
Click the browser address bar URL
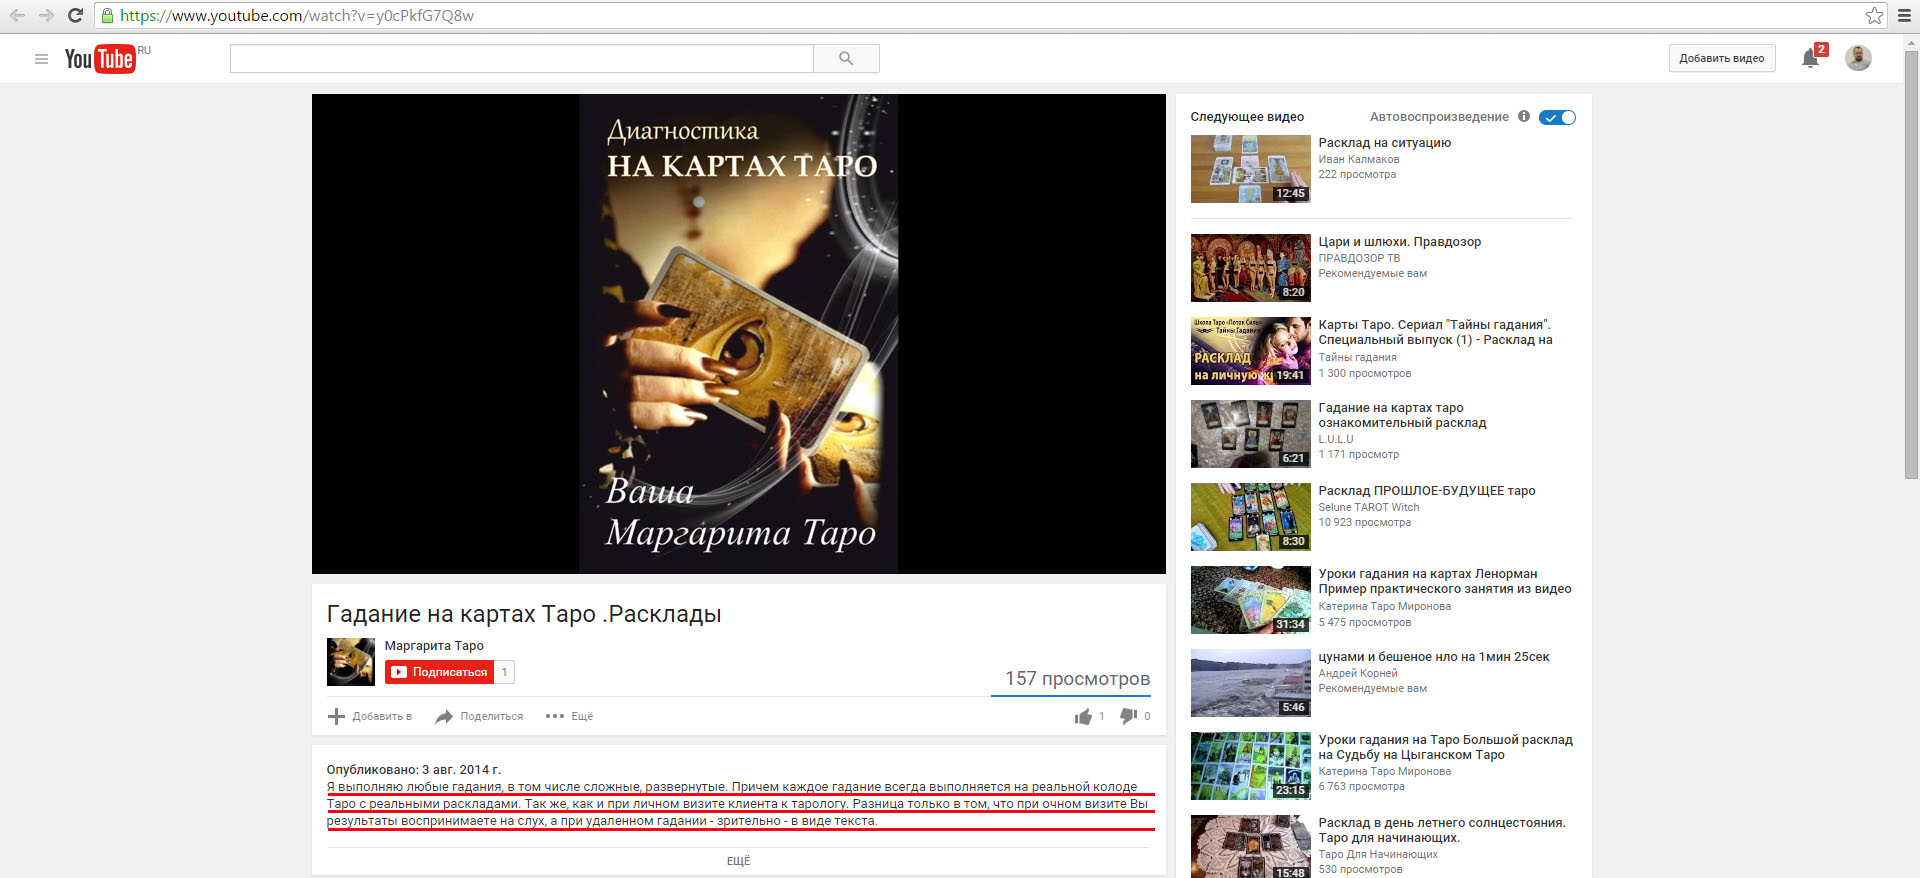pyautogui.click(x=297, y=15)
